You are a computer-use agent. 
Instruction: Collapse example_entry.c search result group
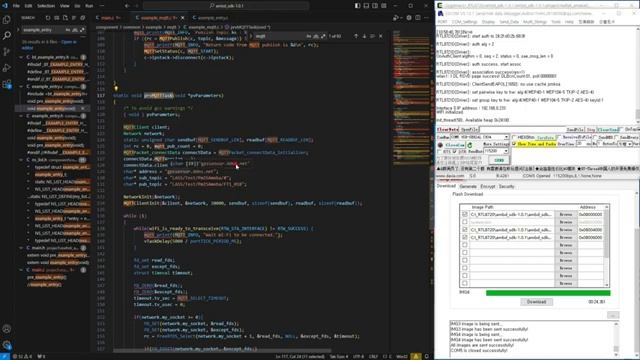21,87
